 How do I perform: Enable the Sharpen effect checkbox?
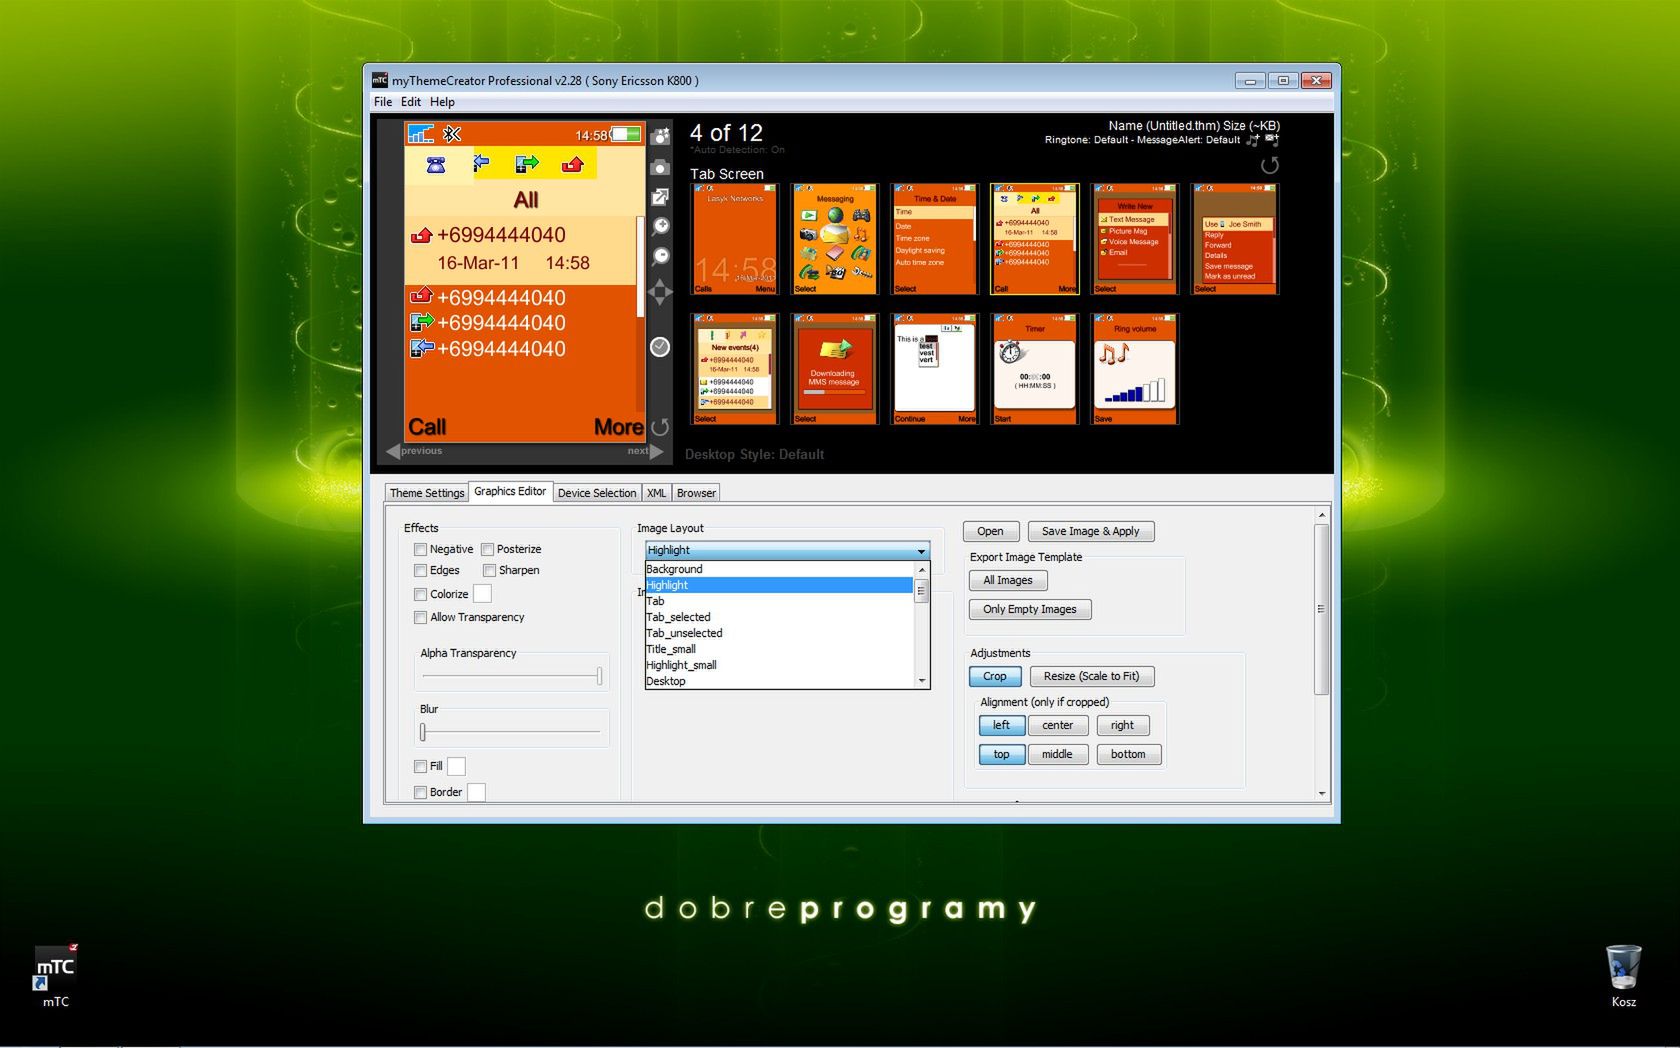click(489, 570)
